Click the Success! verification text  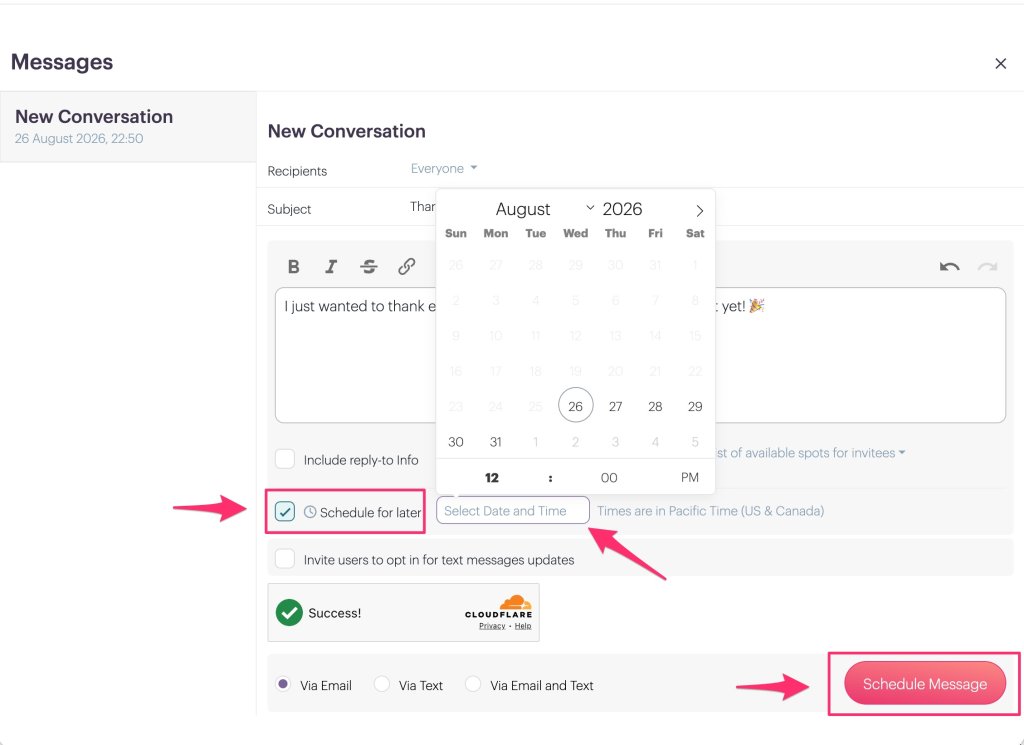334,612
